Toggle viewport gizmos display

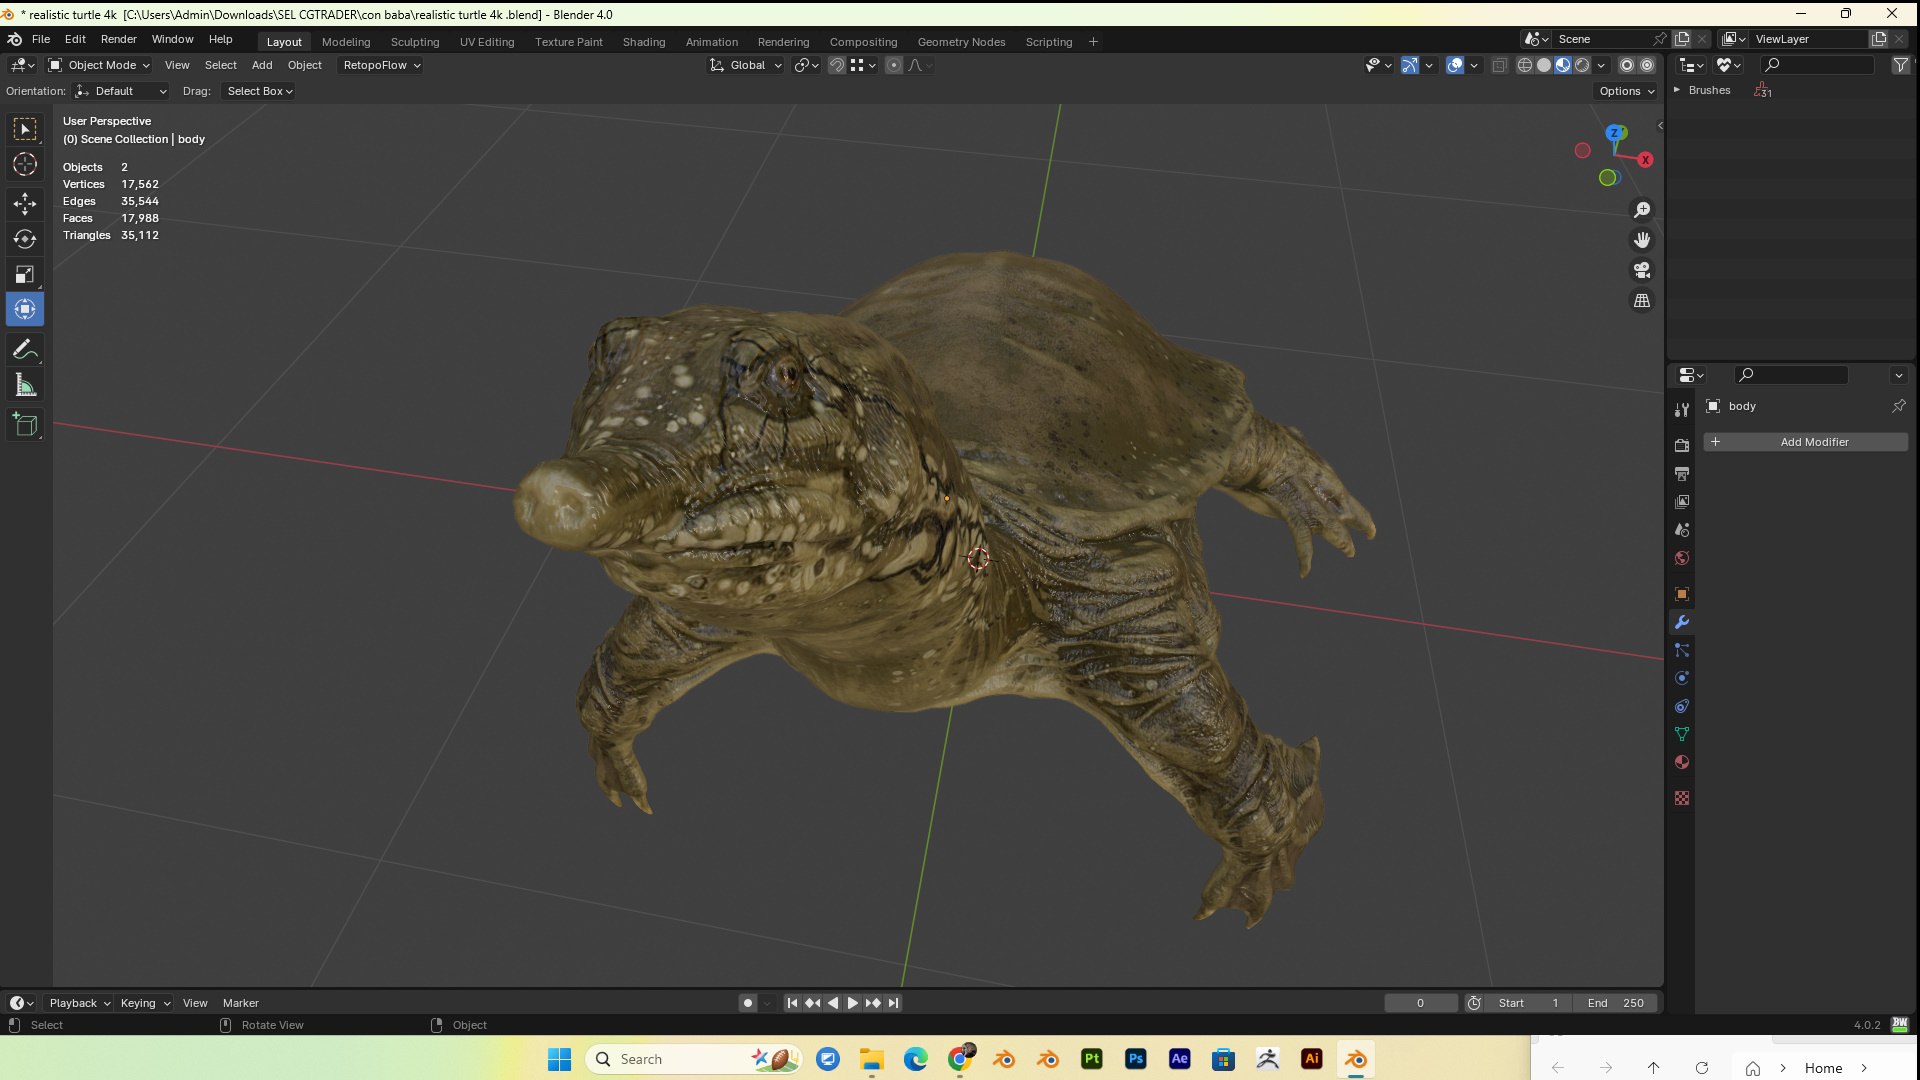coord(1410,65)
